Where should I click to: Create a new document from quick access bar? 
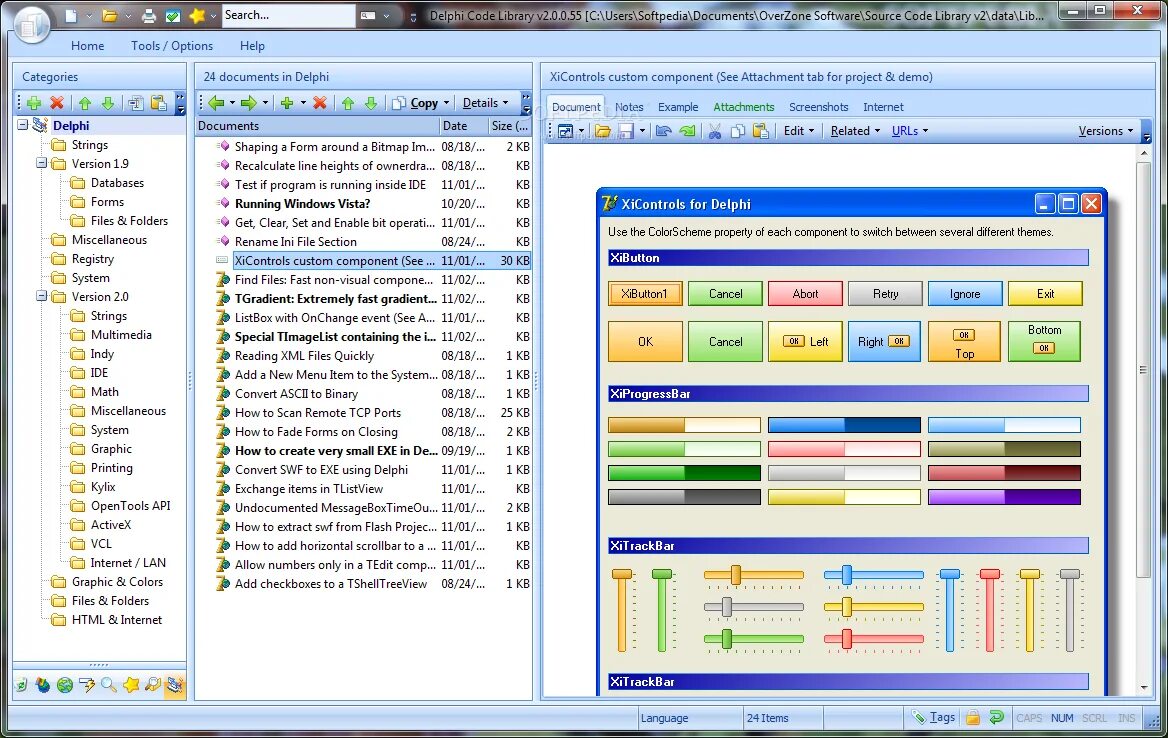[x=71, y=15]
